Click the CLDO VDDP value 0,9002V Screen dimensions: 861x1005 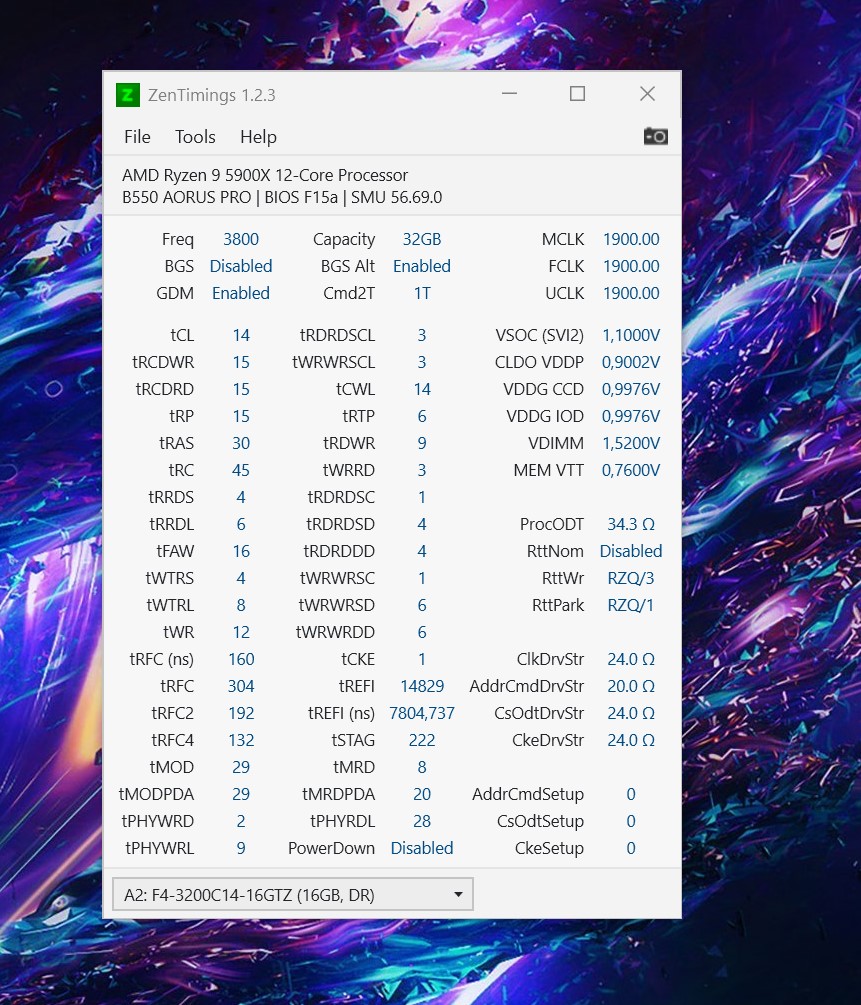click(x=631, y=362)
